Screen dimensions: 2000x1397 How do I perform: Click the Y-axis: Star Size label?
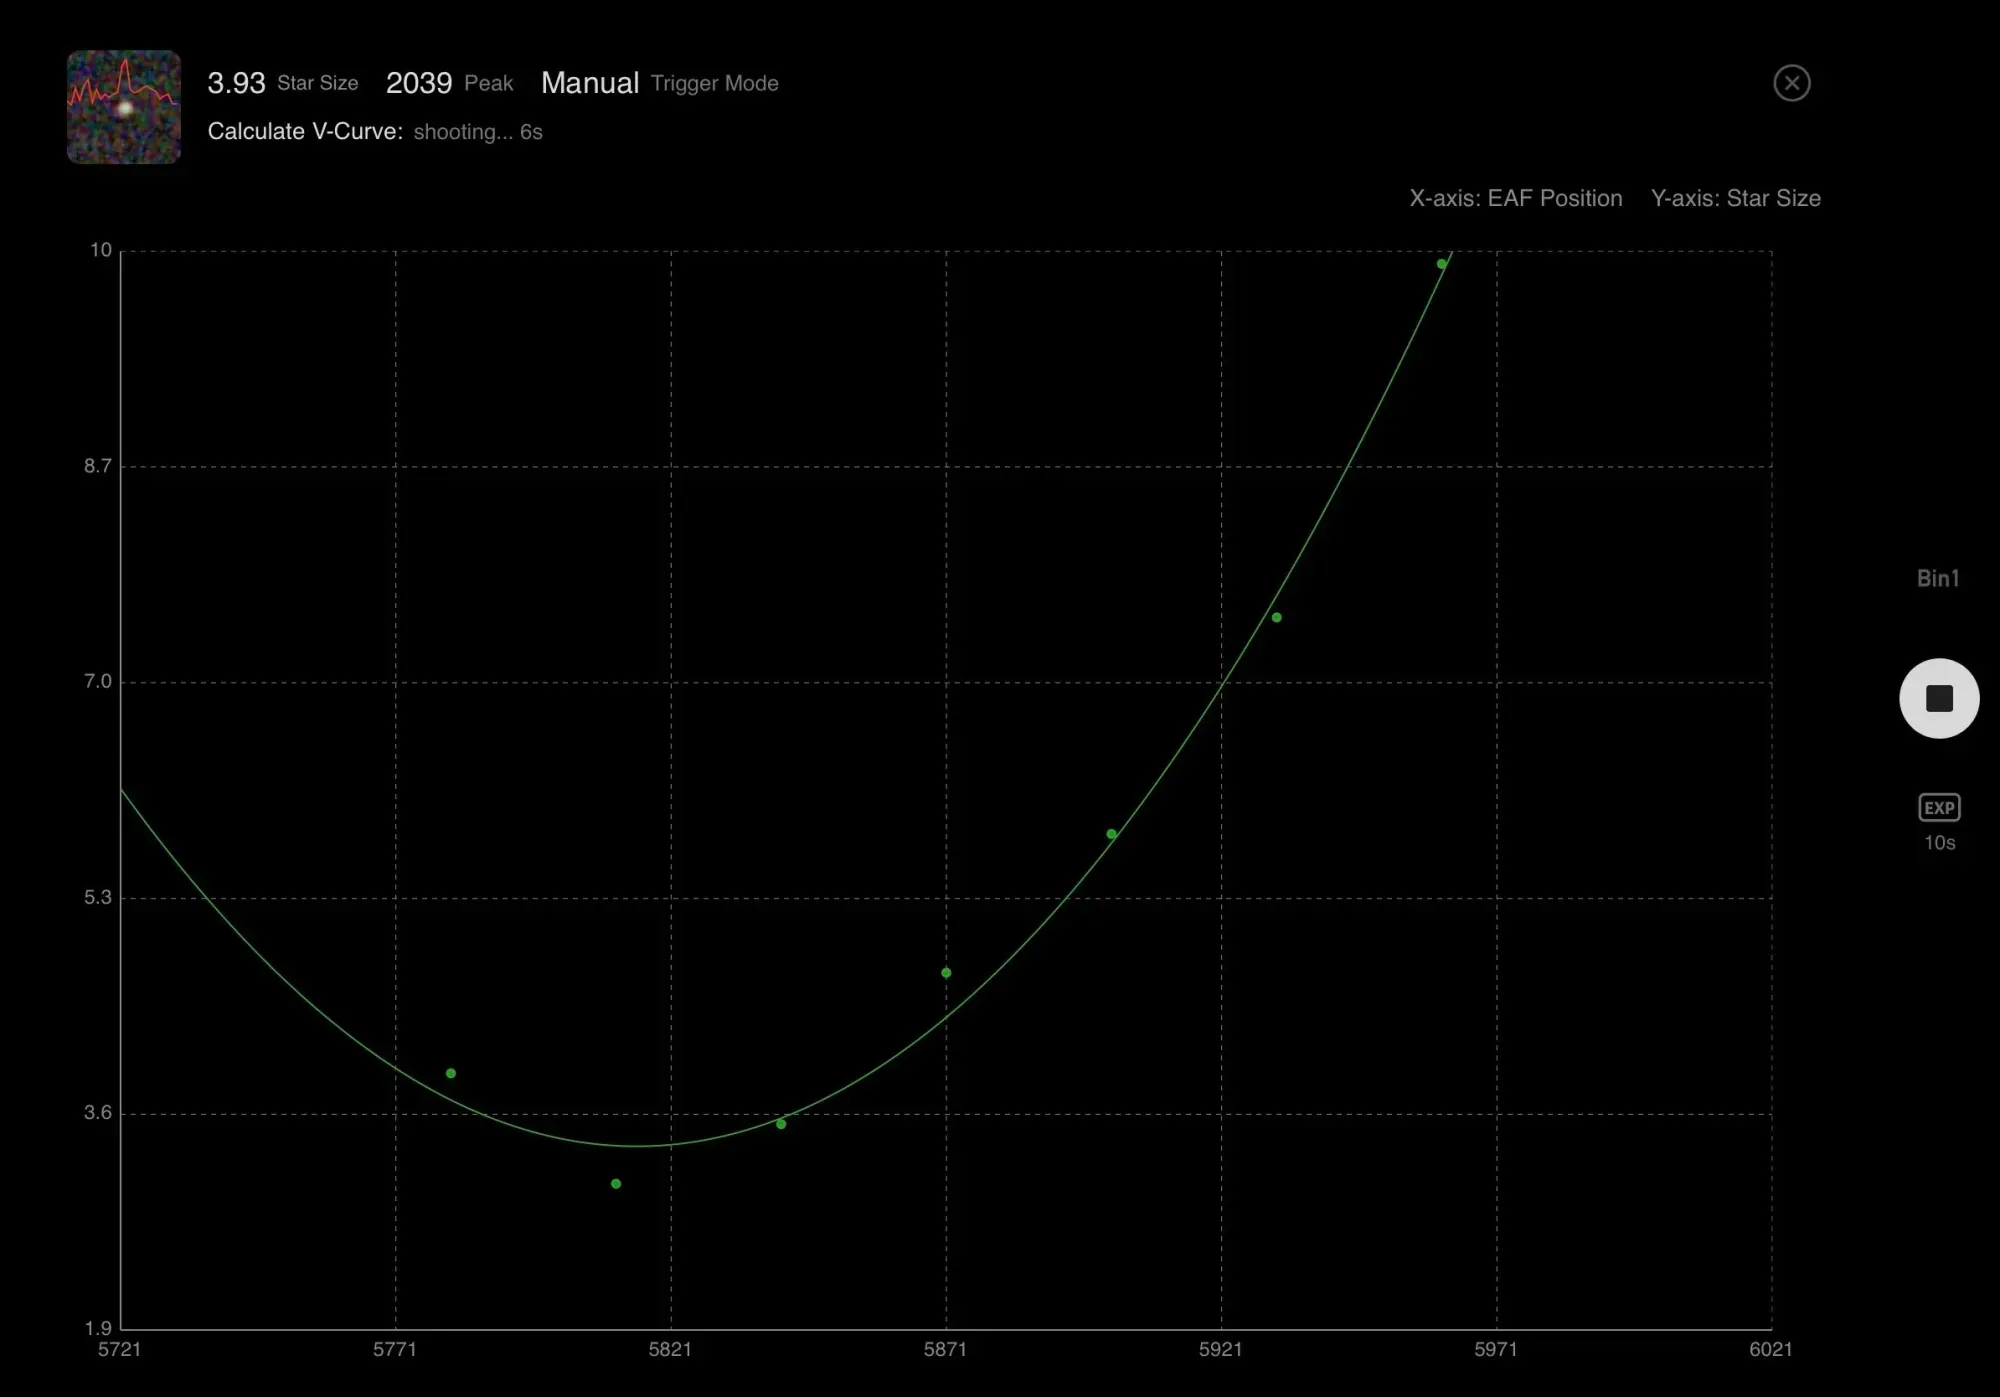pyautogui.click(x=1735, y=198)
